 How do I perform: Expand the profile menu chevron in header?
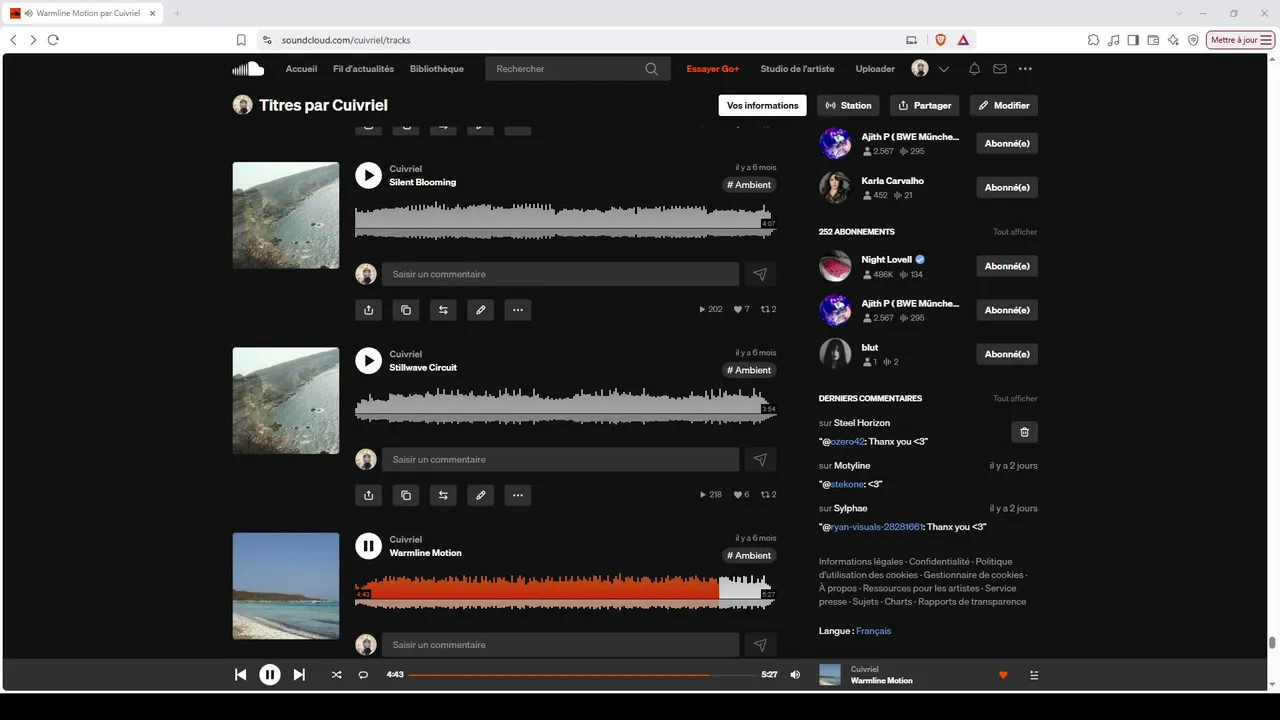pyautogui.click(x=944, y=69)
